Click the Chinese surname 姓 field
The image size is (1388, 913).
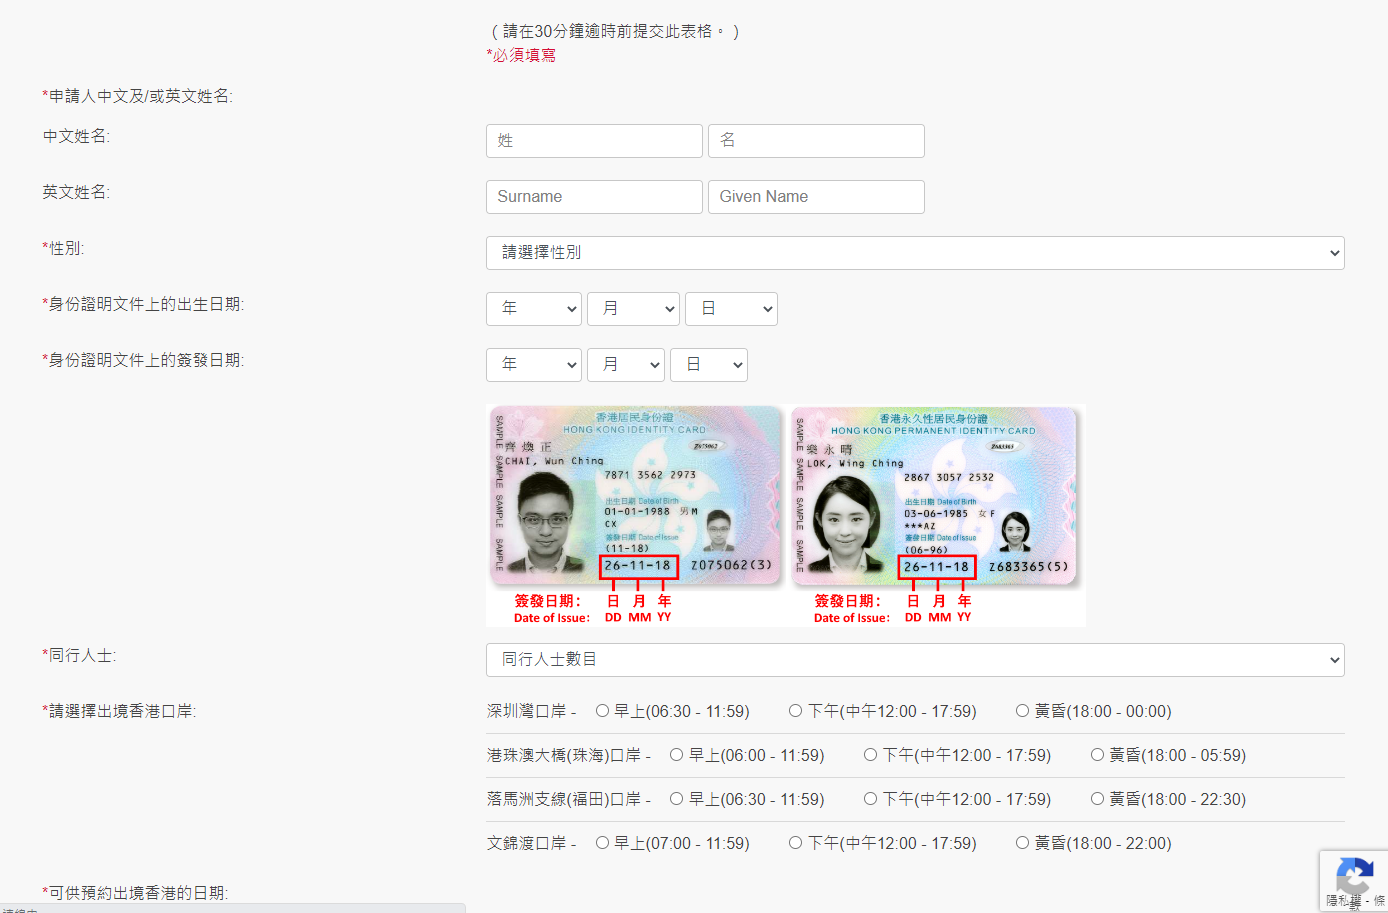point(594,141)
